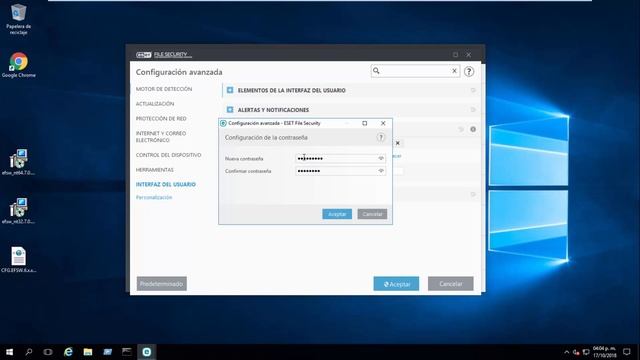Revert Elementos de la interfaz section to default
This screenshot has width=640, height=360.
pos(473,90)
